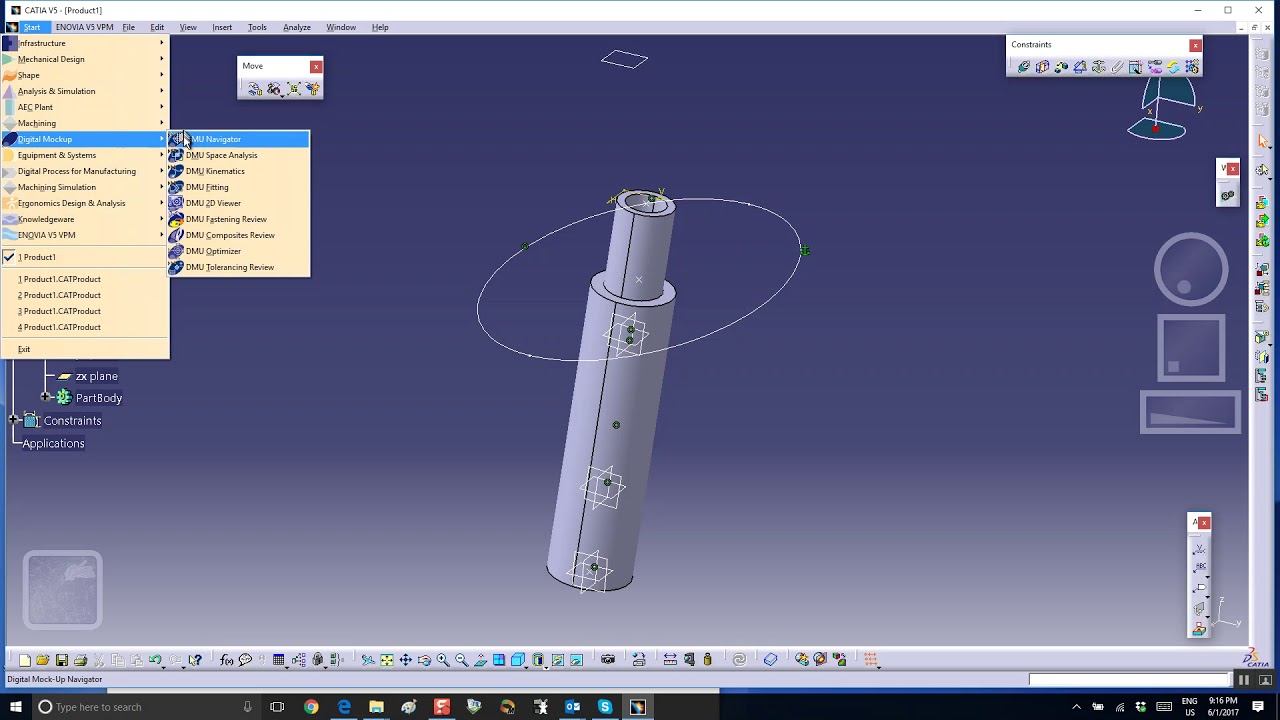Select DMU Fitting menu item
Image resolution: width=1280 pixels, height=720 pixels.
point(239,187)
